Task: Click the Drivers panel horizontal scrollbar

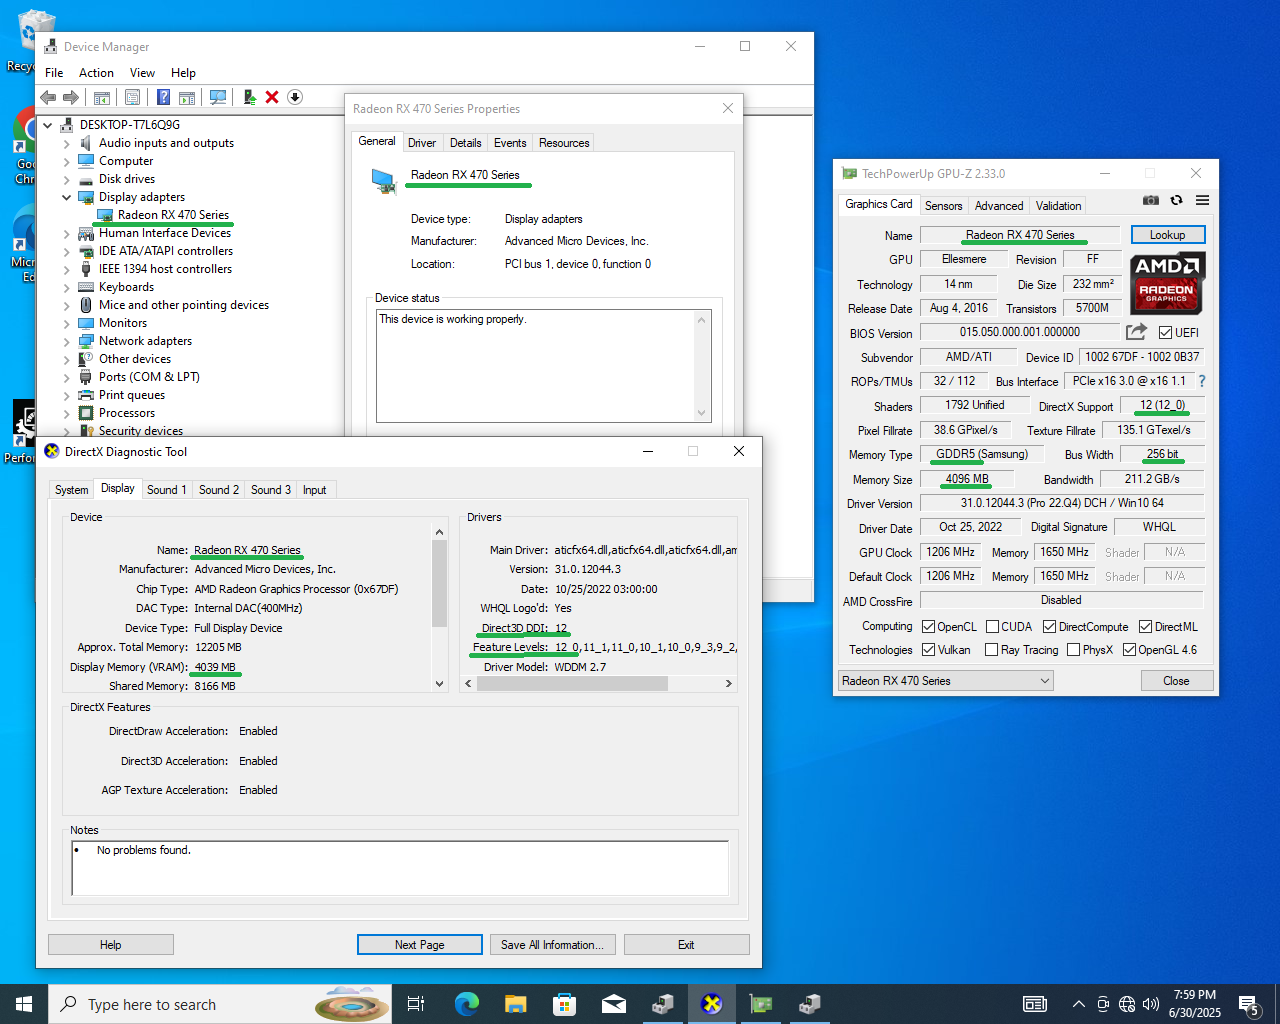Action: [572, 684]
